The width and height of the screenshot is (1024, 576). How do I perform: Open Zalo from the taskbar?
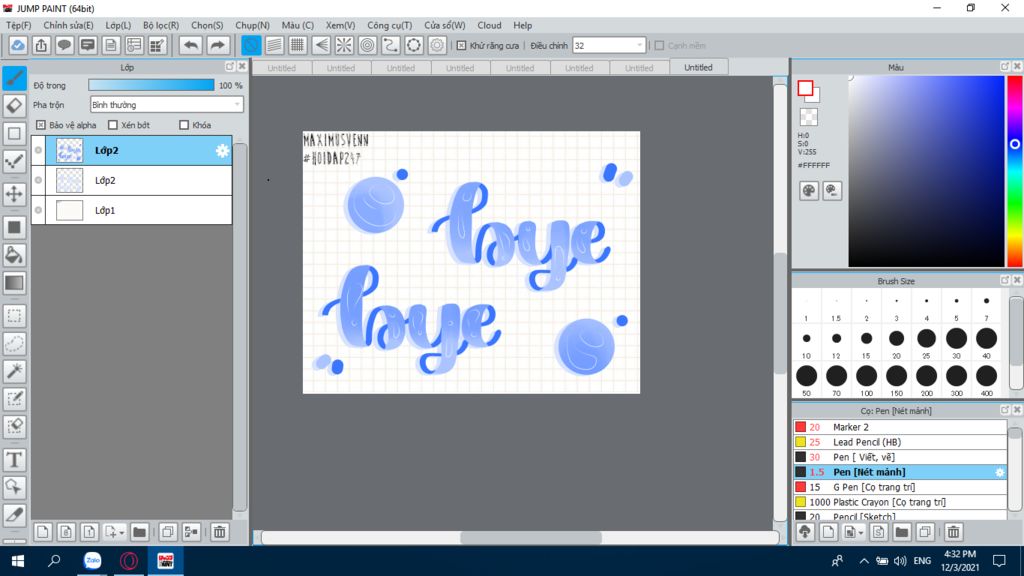pyautogui.click(x=92, y=561)
